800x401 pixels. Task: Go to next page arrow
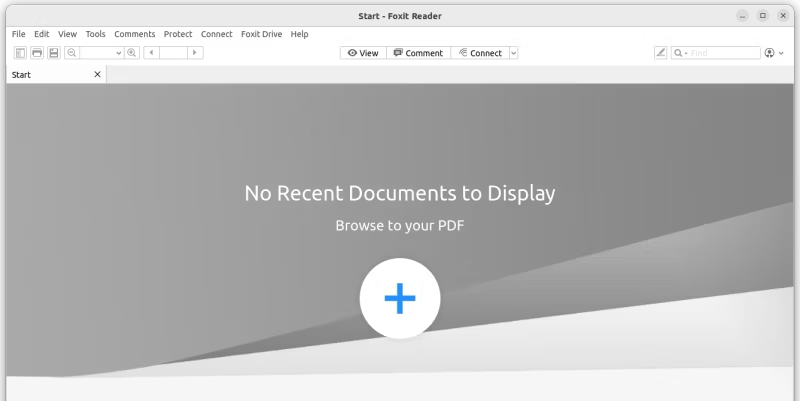click(x=195, y=53)
